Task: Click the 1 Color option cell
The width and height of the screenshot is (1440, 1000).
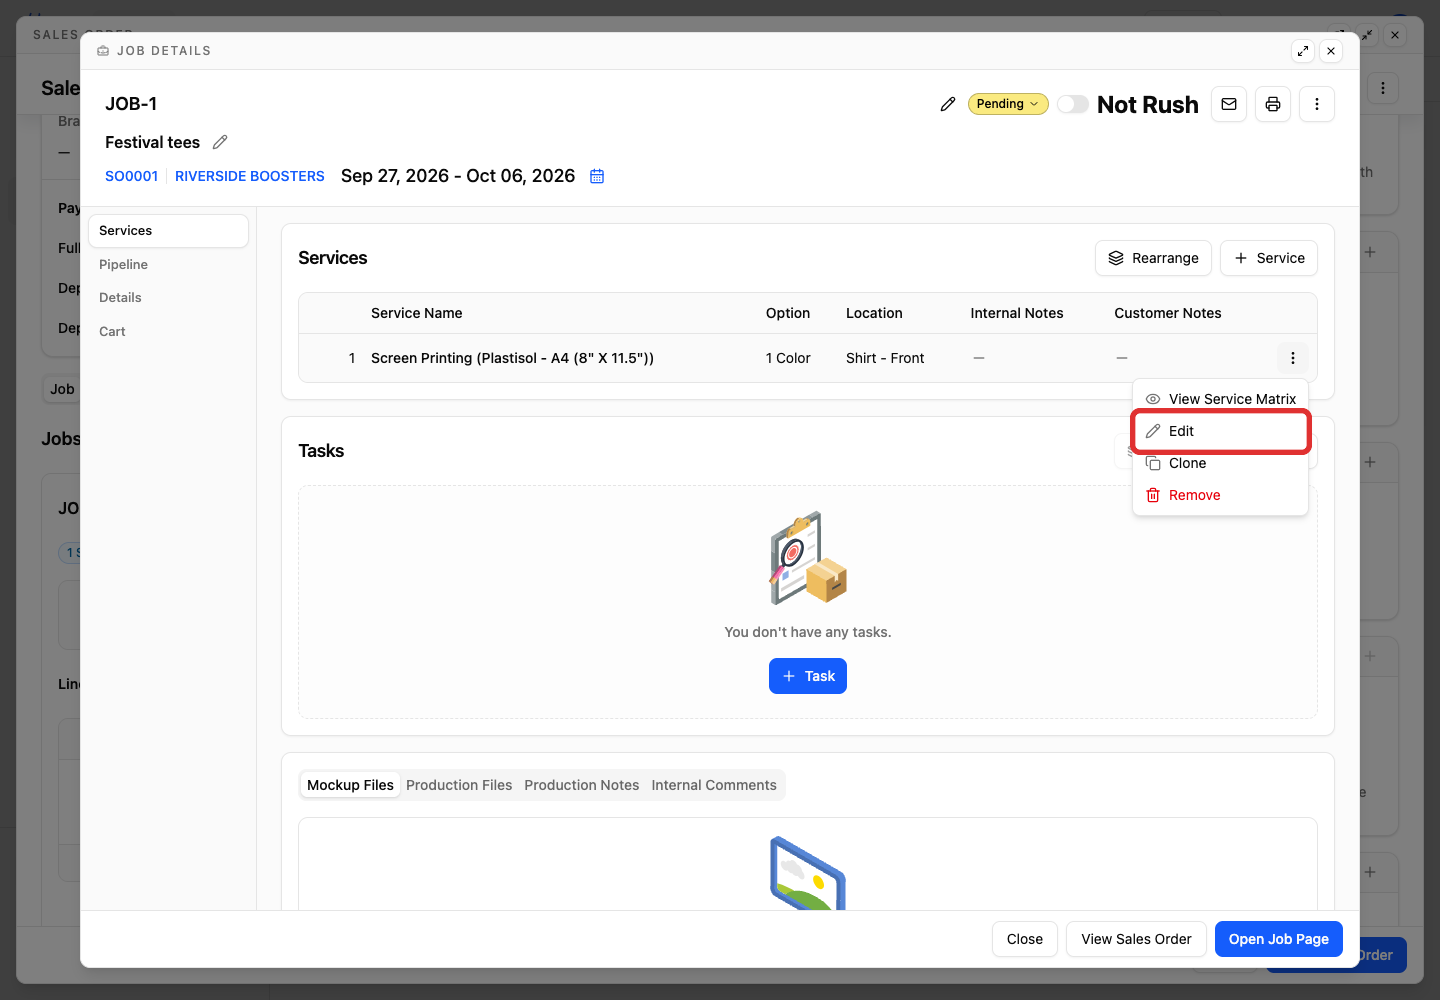Action: point(788,358)
